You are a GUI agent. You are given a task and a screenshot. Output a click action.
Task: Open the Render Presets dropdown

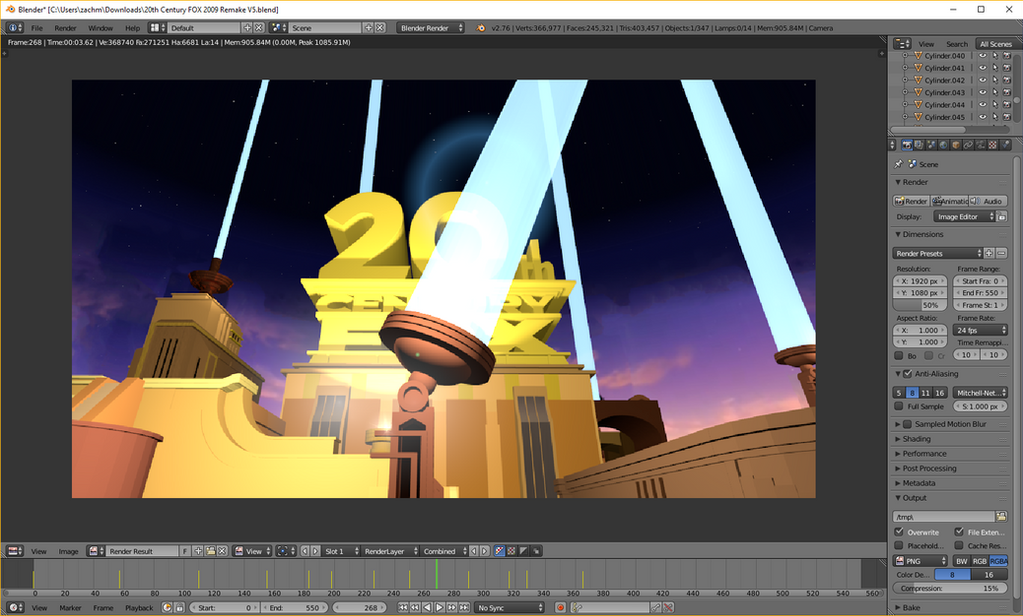pyautogui.click(x=937, y=253)
